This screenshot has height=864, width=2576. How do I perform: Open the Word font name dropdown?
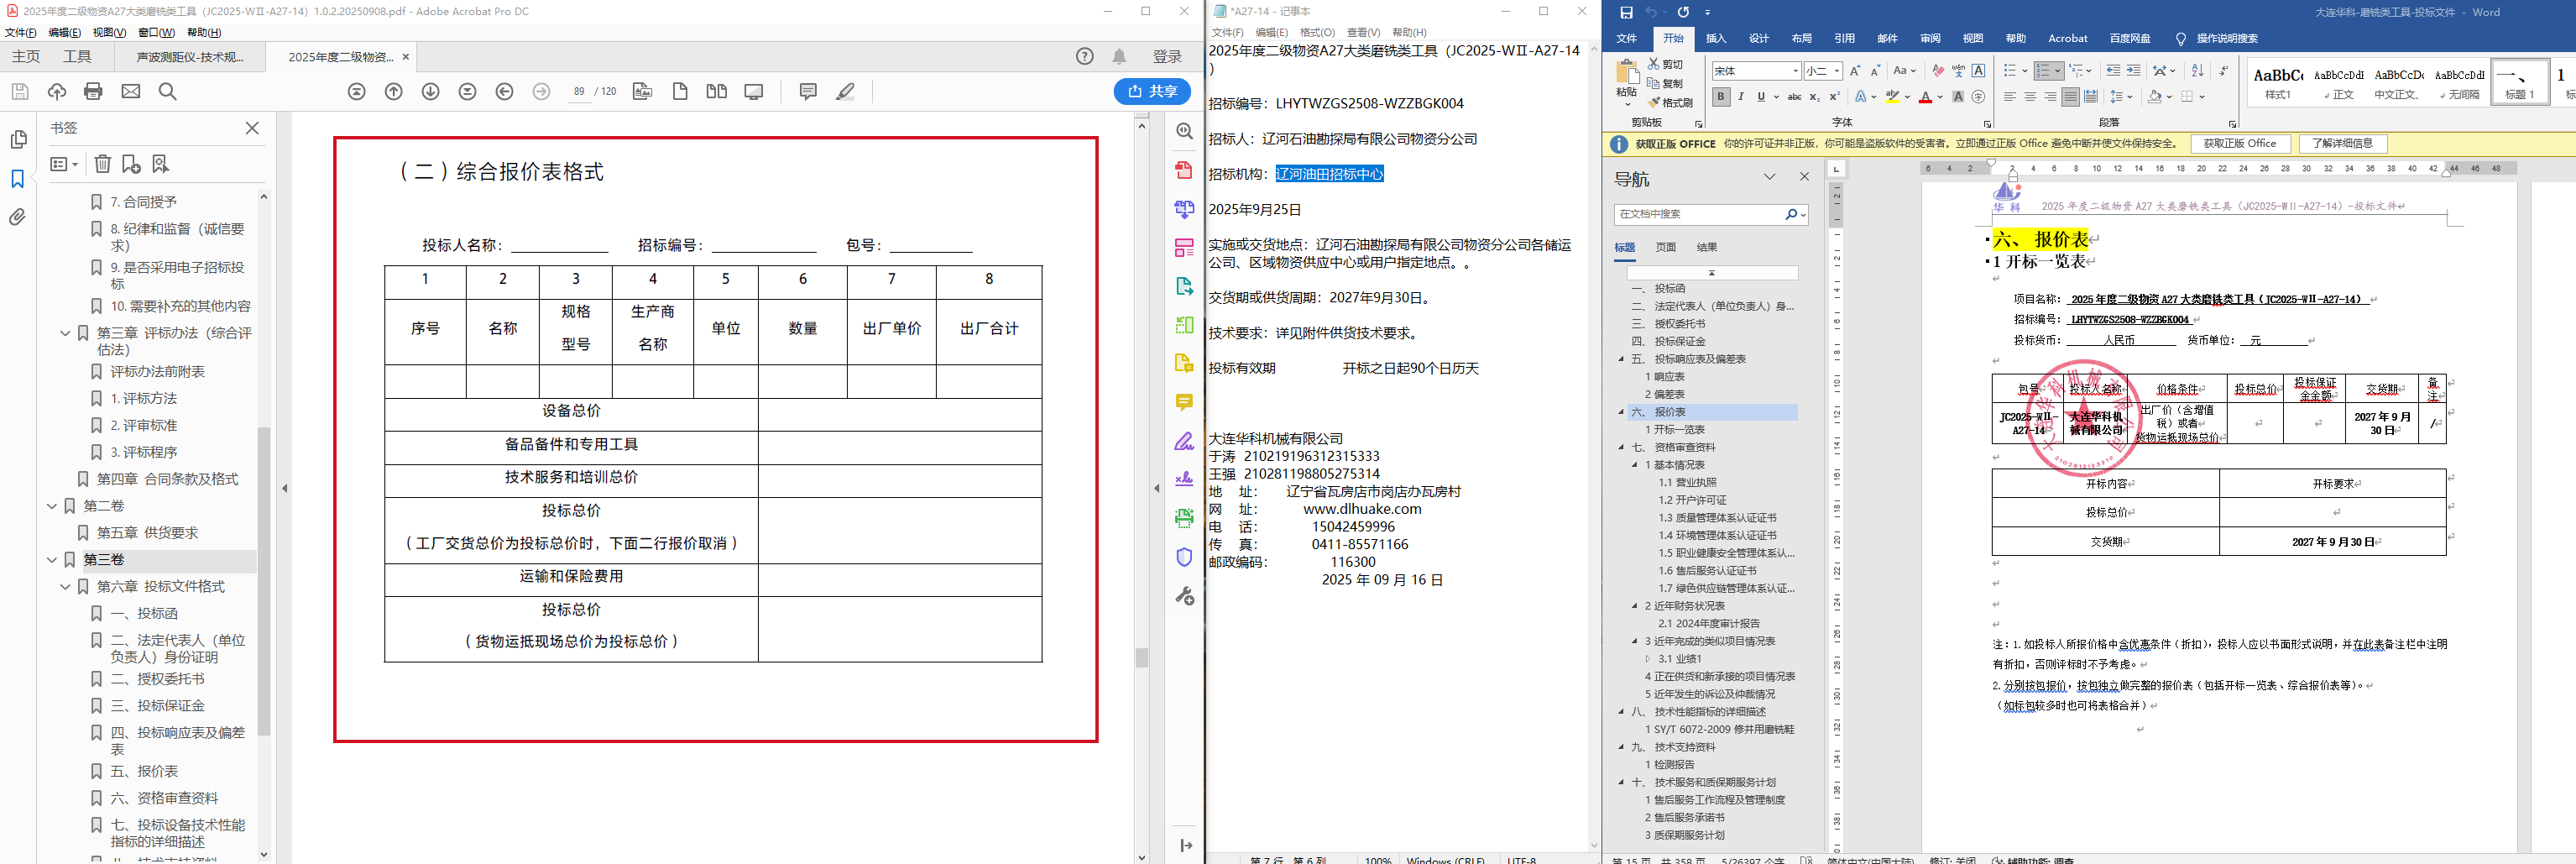point(1796,71)
